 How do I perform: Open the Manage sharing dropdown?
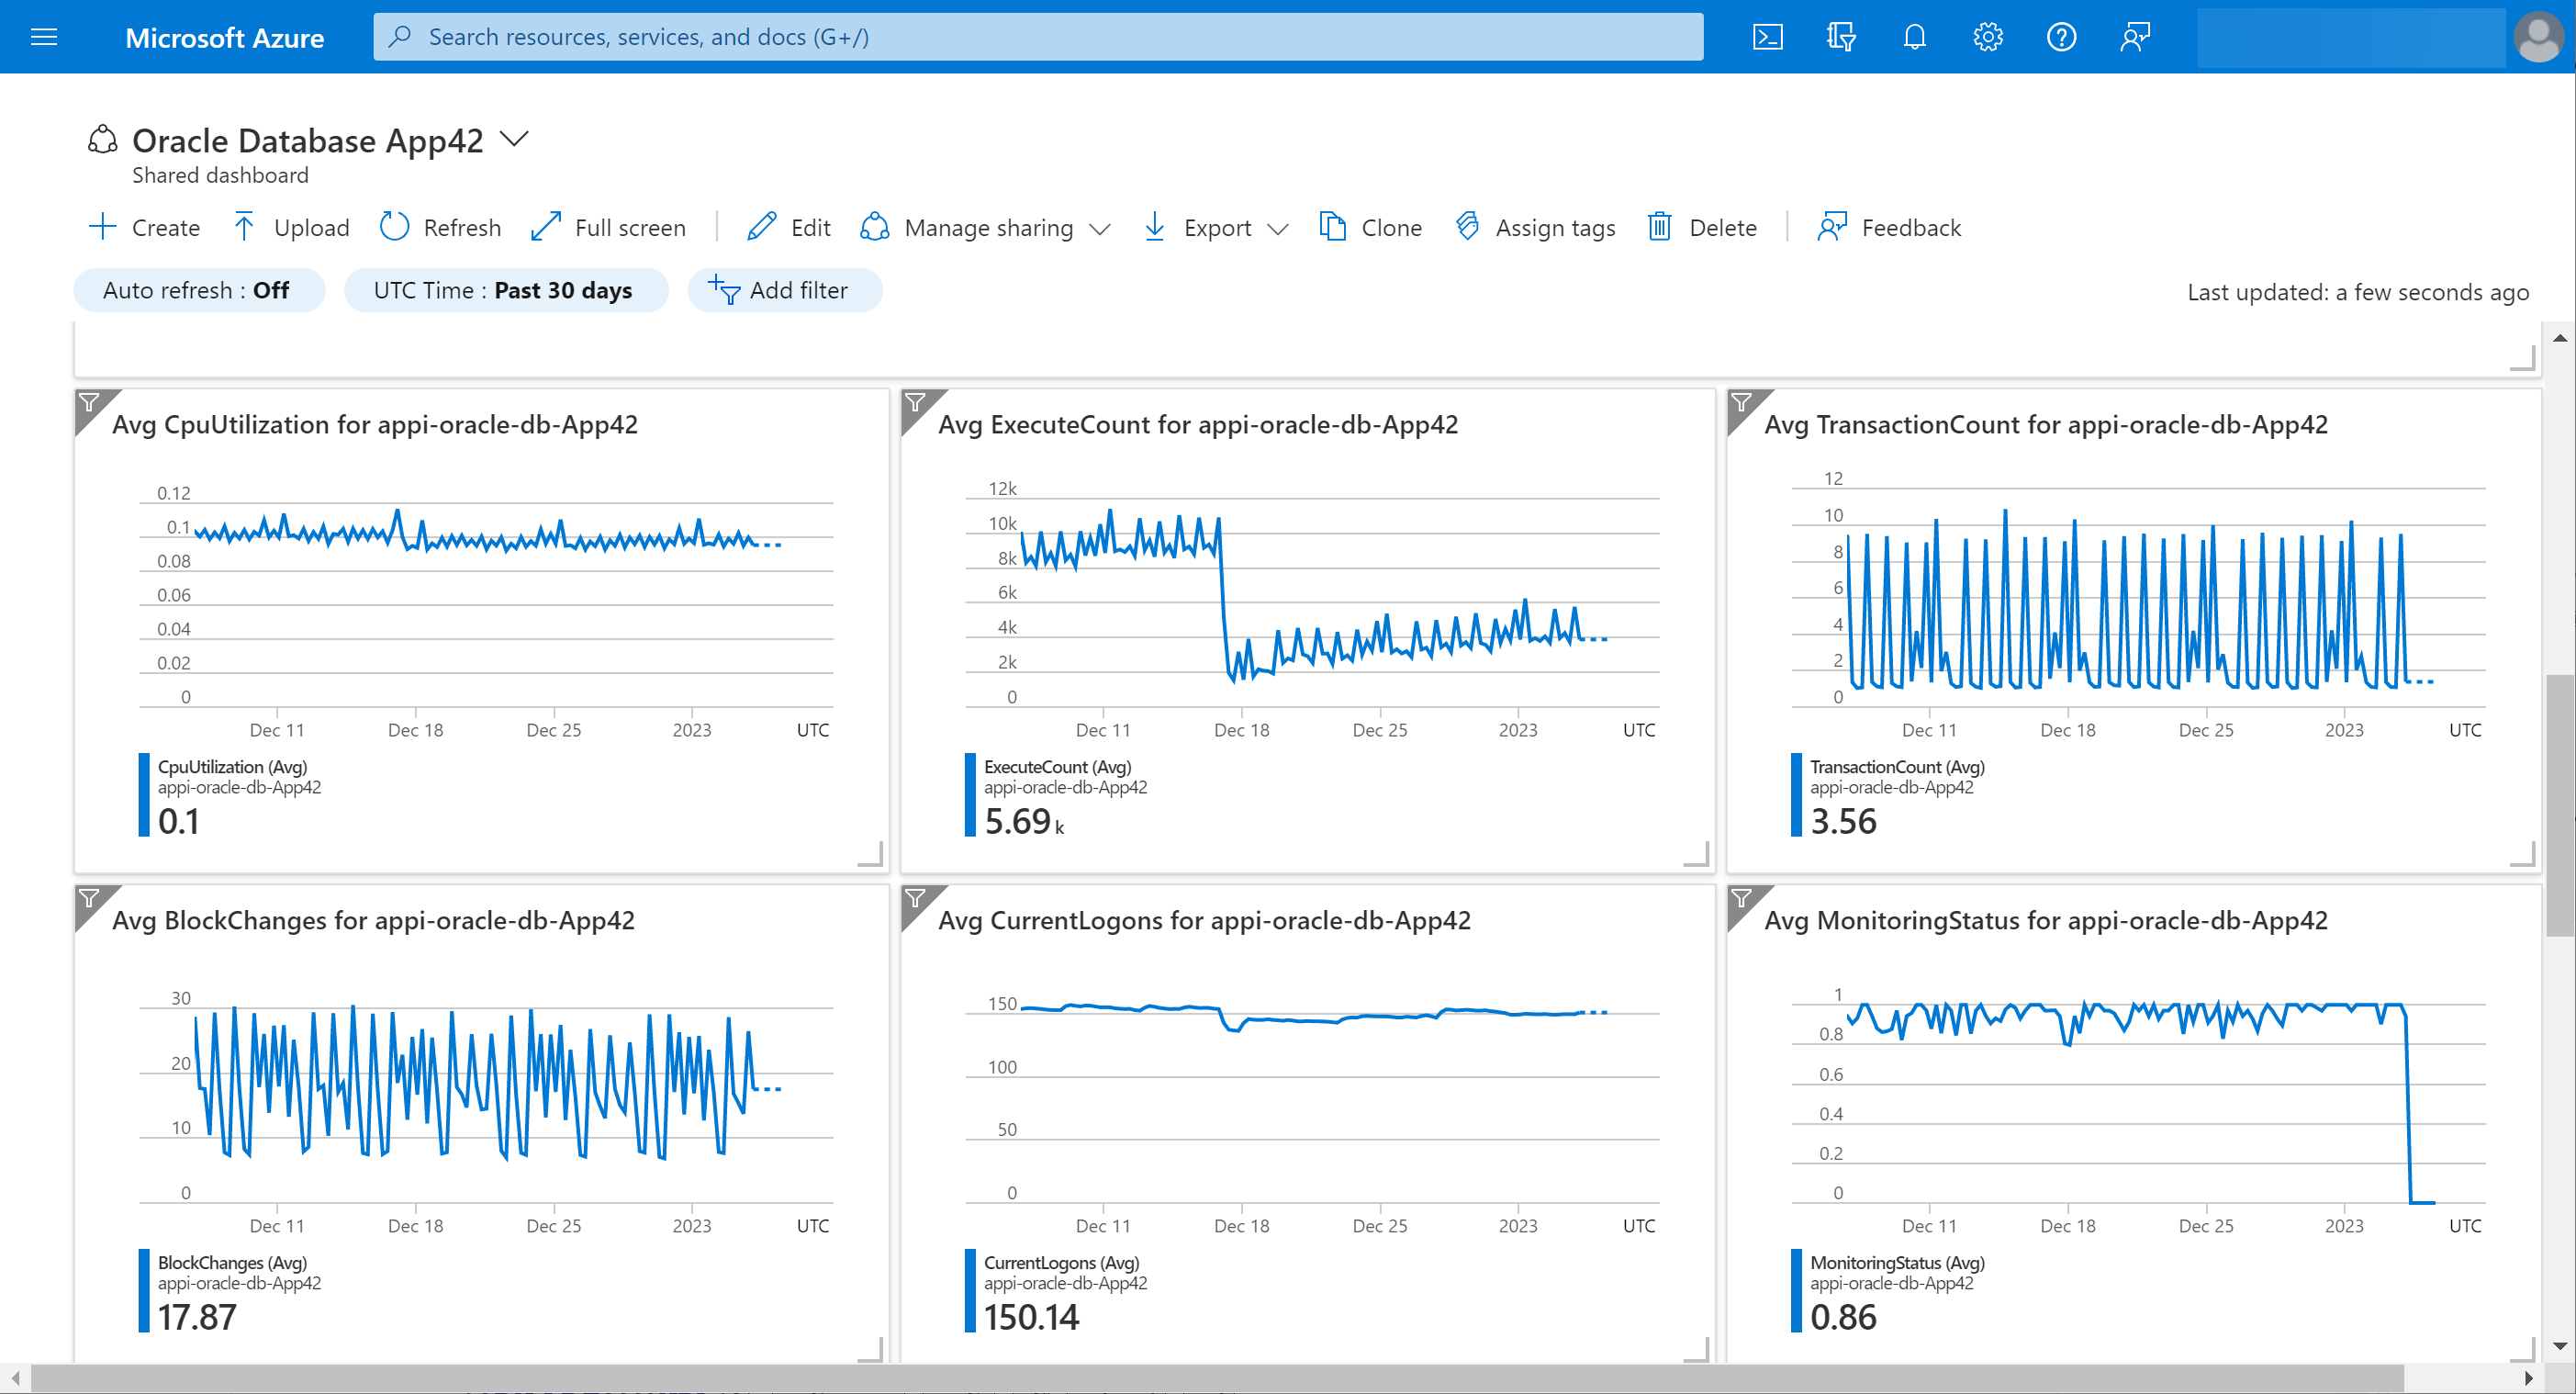pyautogui.click(x=986, y=227)
